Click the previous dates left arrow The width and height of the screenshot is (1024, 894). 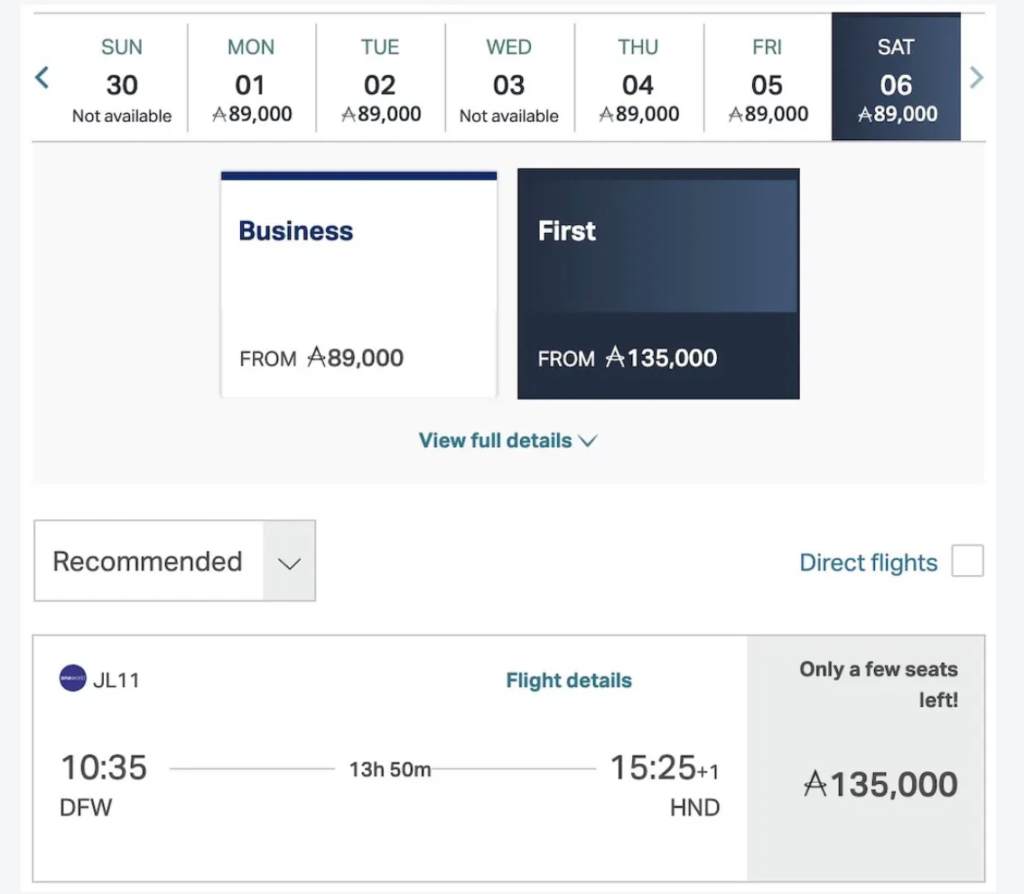coord(42,77)
